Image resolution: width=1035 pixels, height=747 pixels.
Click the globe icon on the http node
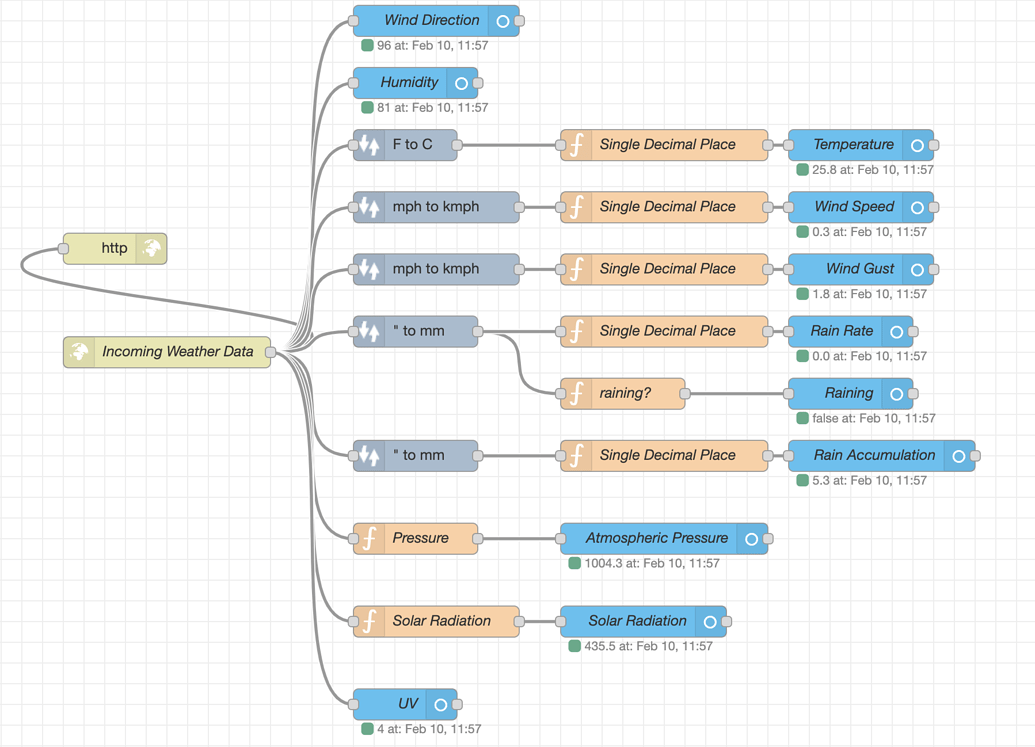pyautogui.click(x=150, y=248)
